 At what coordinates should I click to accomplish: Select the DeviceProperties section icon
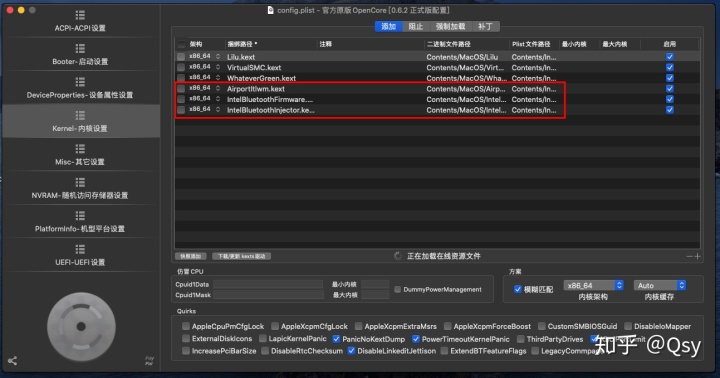[80, 82]
